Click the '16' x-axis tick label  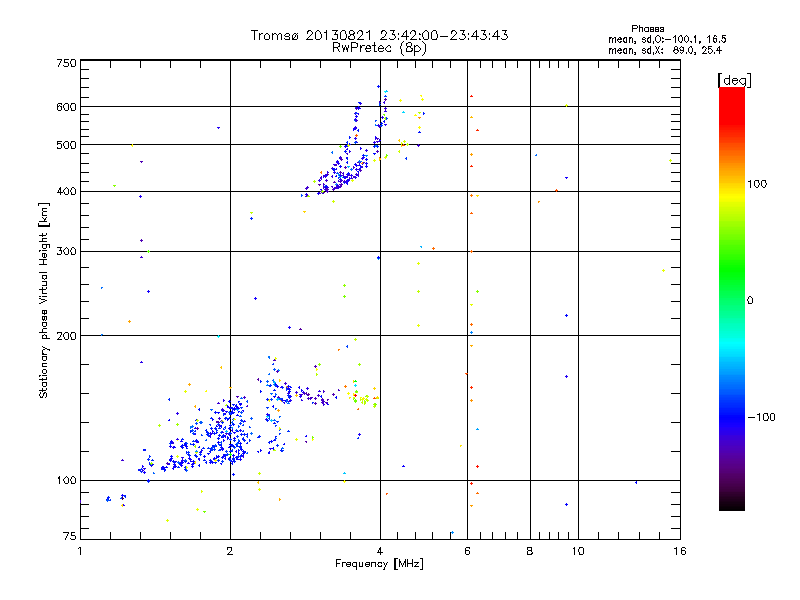tap(680, 551)
